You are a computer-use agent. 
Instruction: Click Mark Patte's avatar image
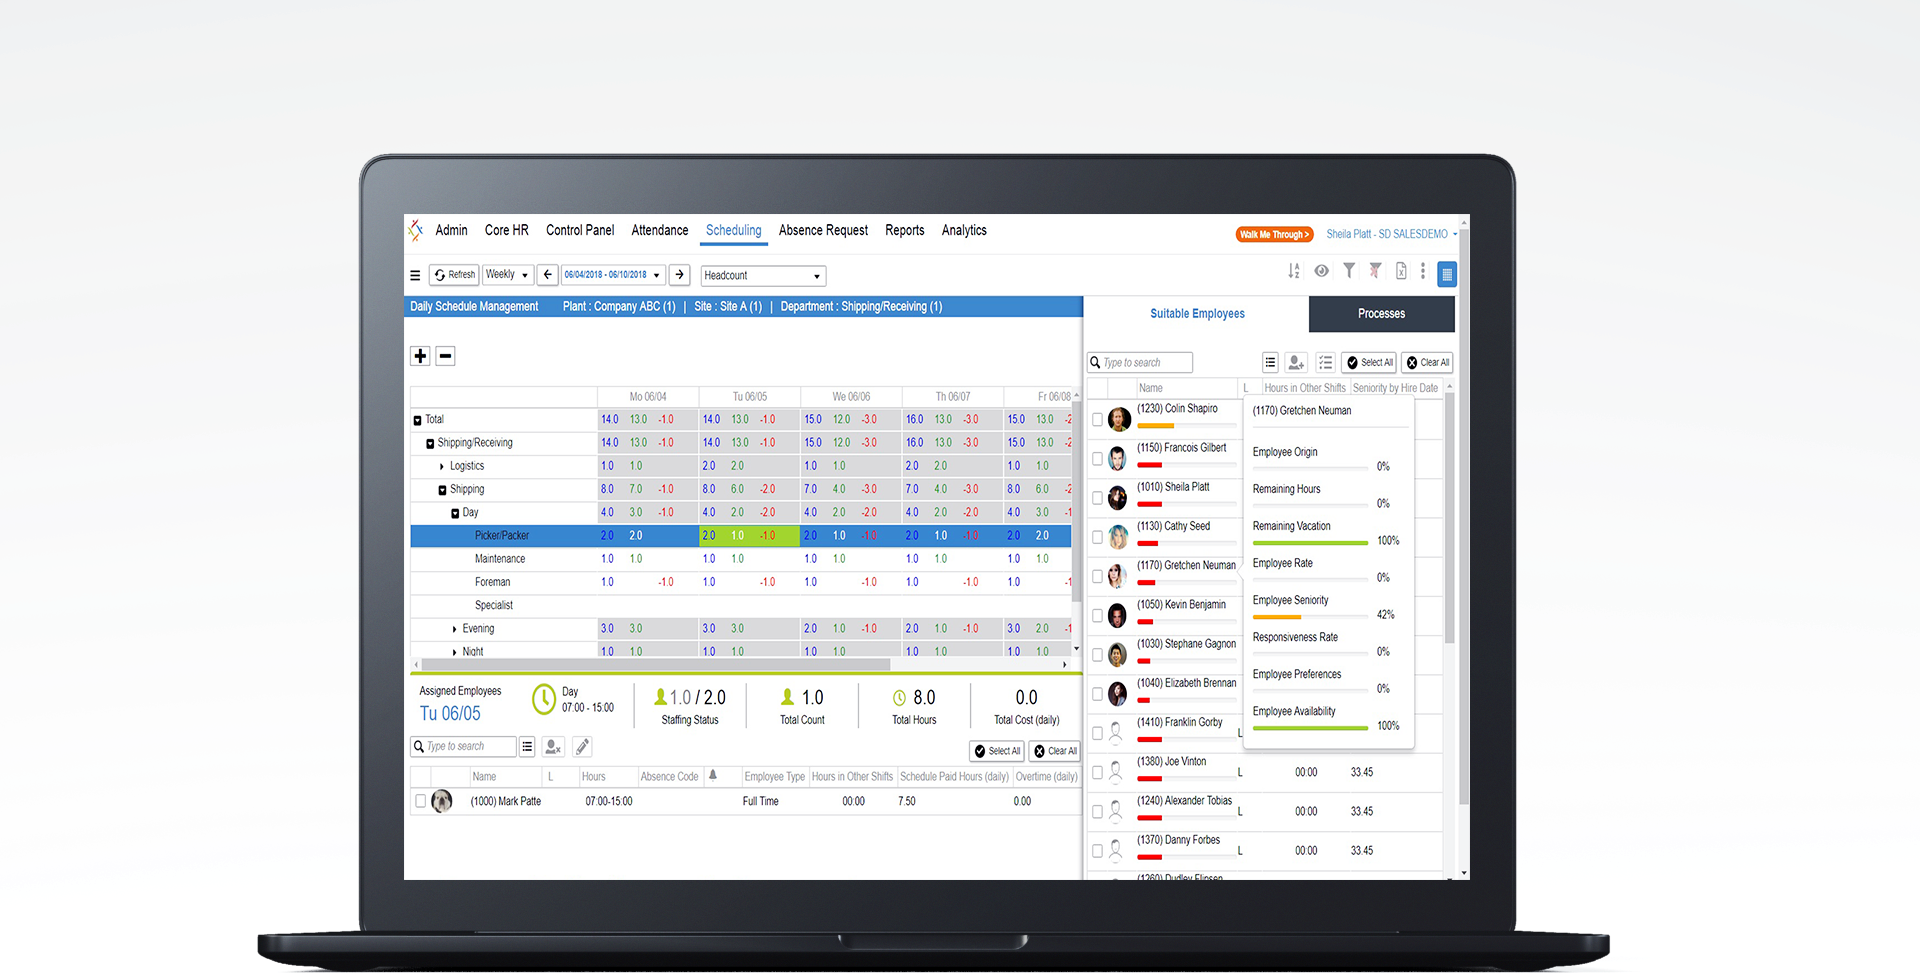(442, 801)
